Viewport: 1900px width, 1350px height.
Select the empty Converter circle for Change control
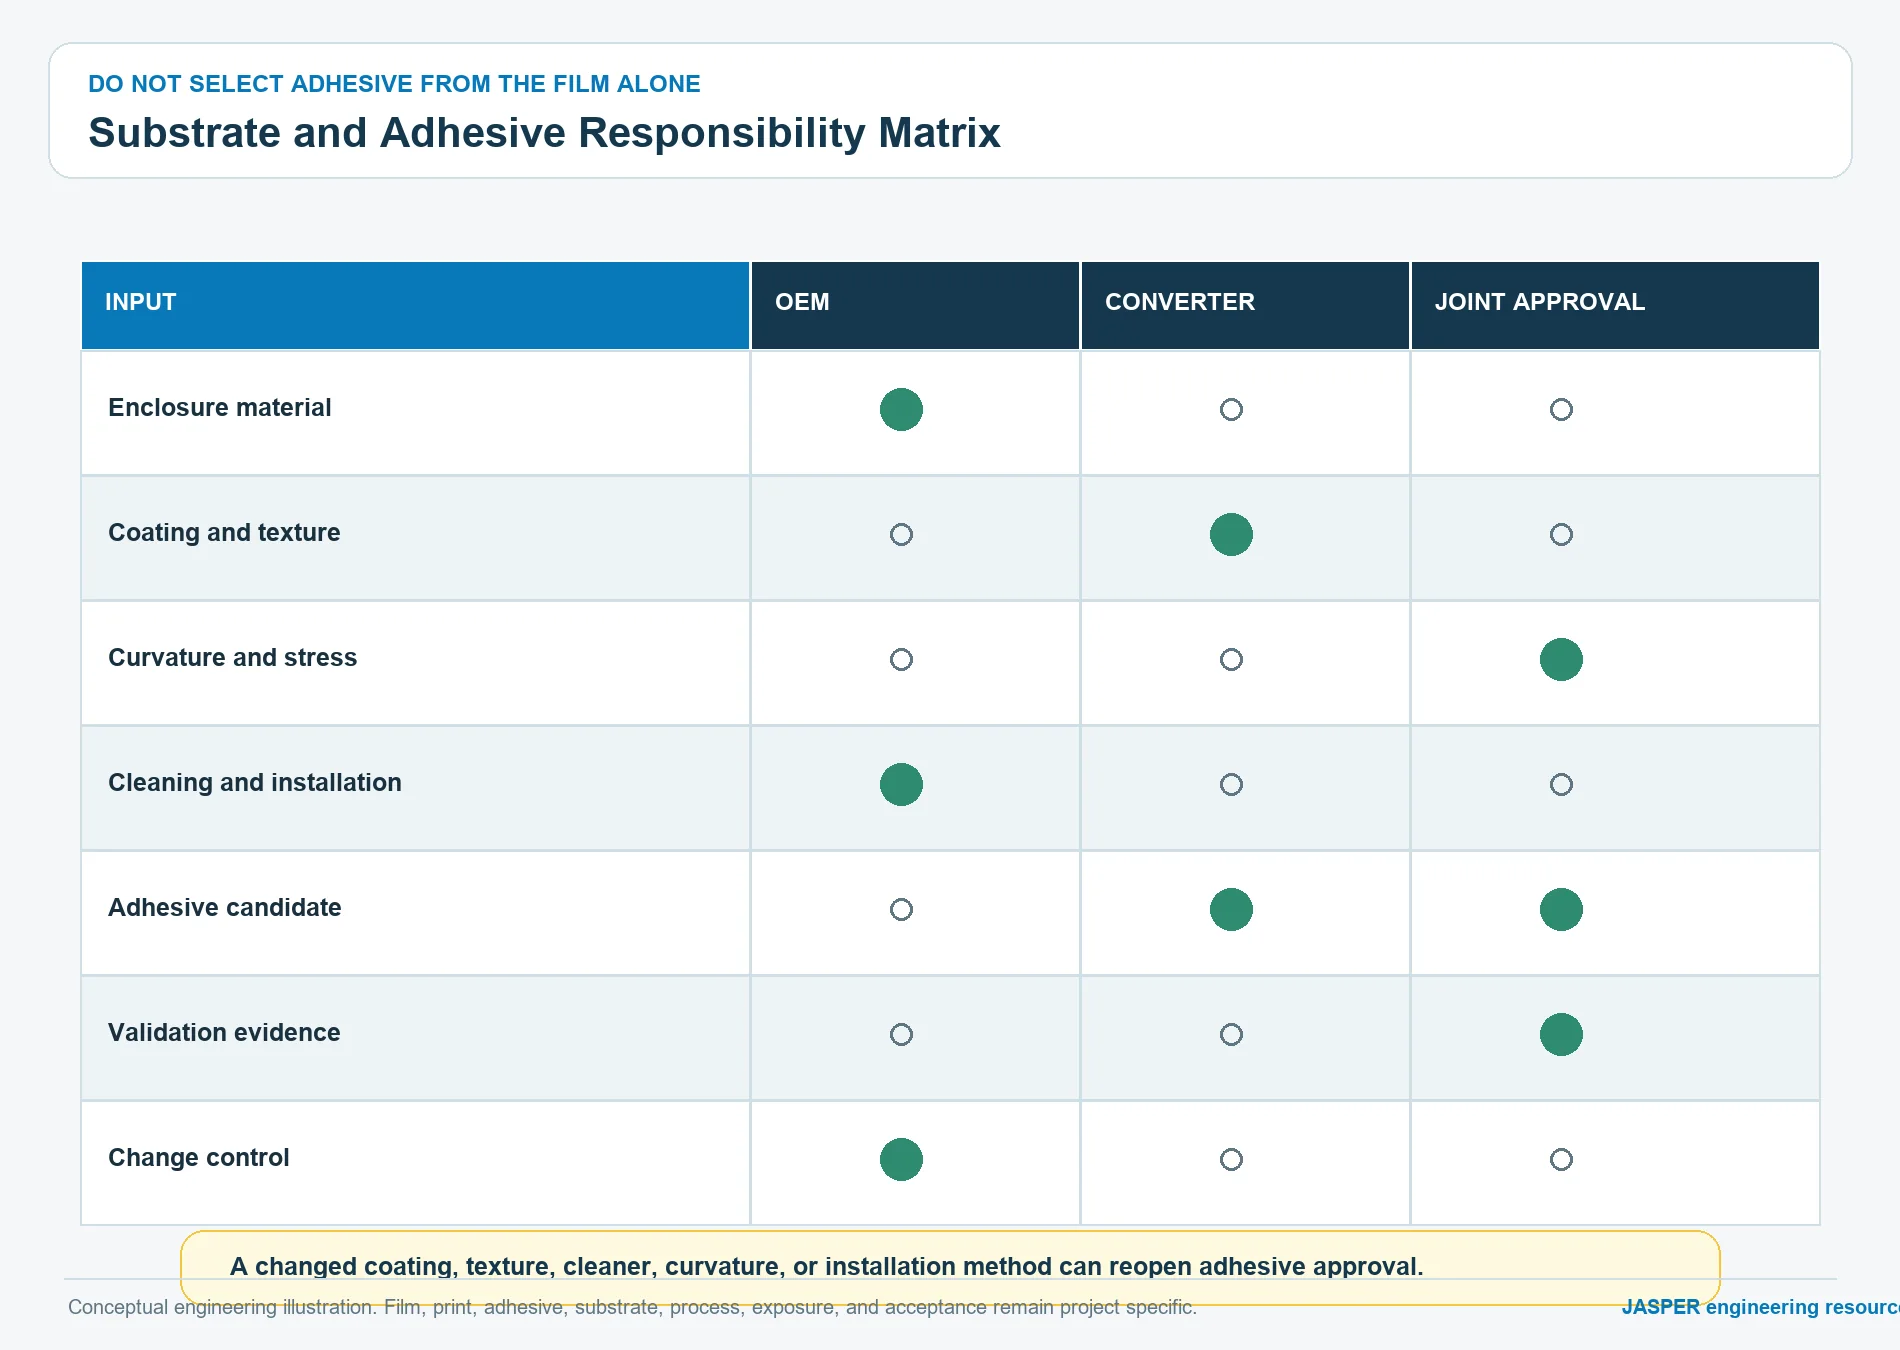(1231, 1159)
